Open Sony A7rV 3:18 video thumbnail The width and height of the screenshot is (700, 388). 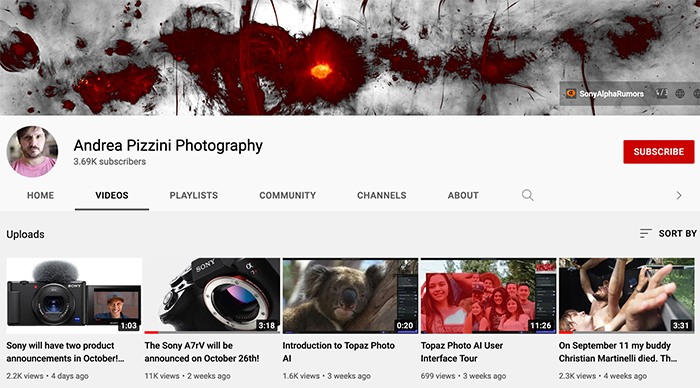click(x=212, y=296)
